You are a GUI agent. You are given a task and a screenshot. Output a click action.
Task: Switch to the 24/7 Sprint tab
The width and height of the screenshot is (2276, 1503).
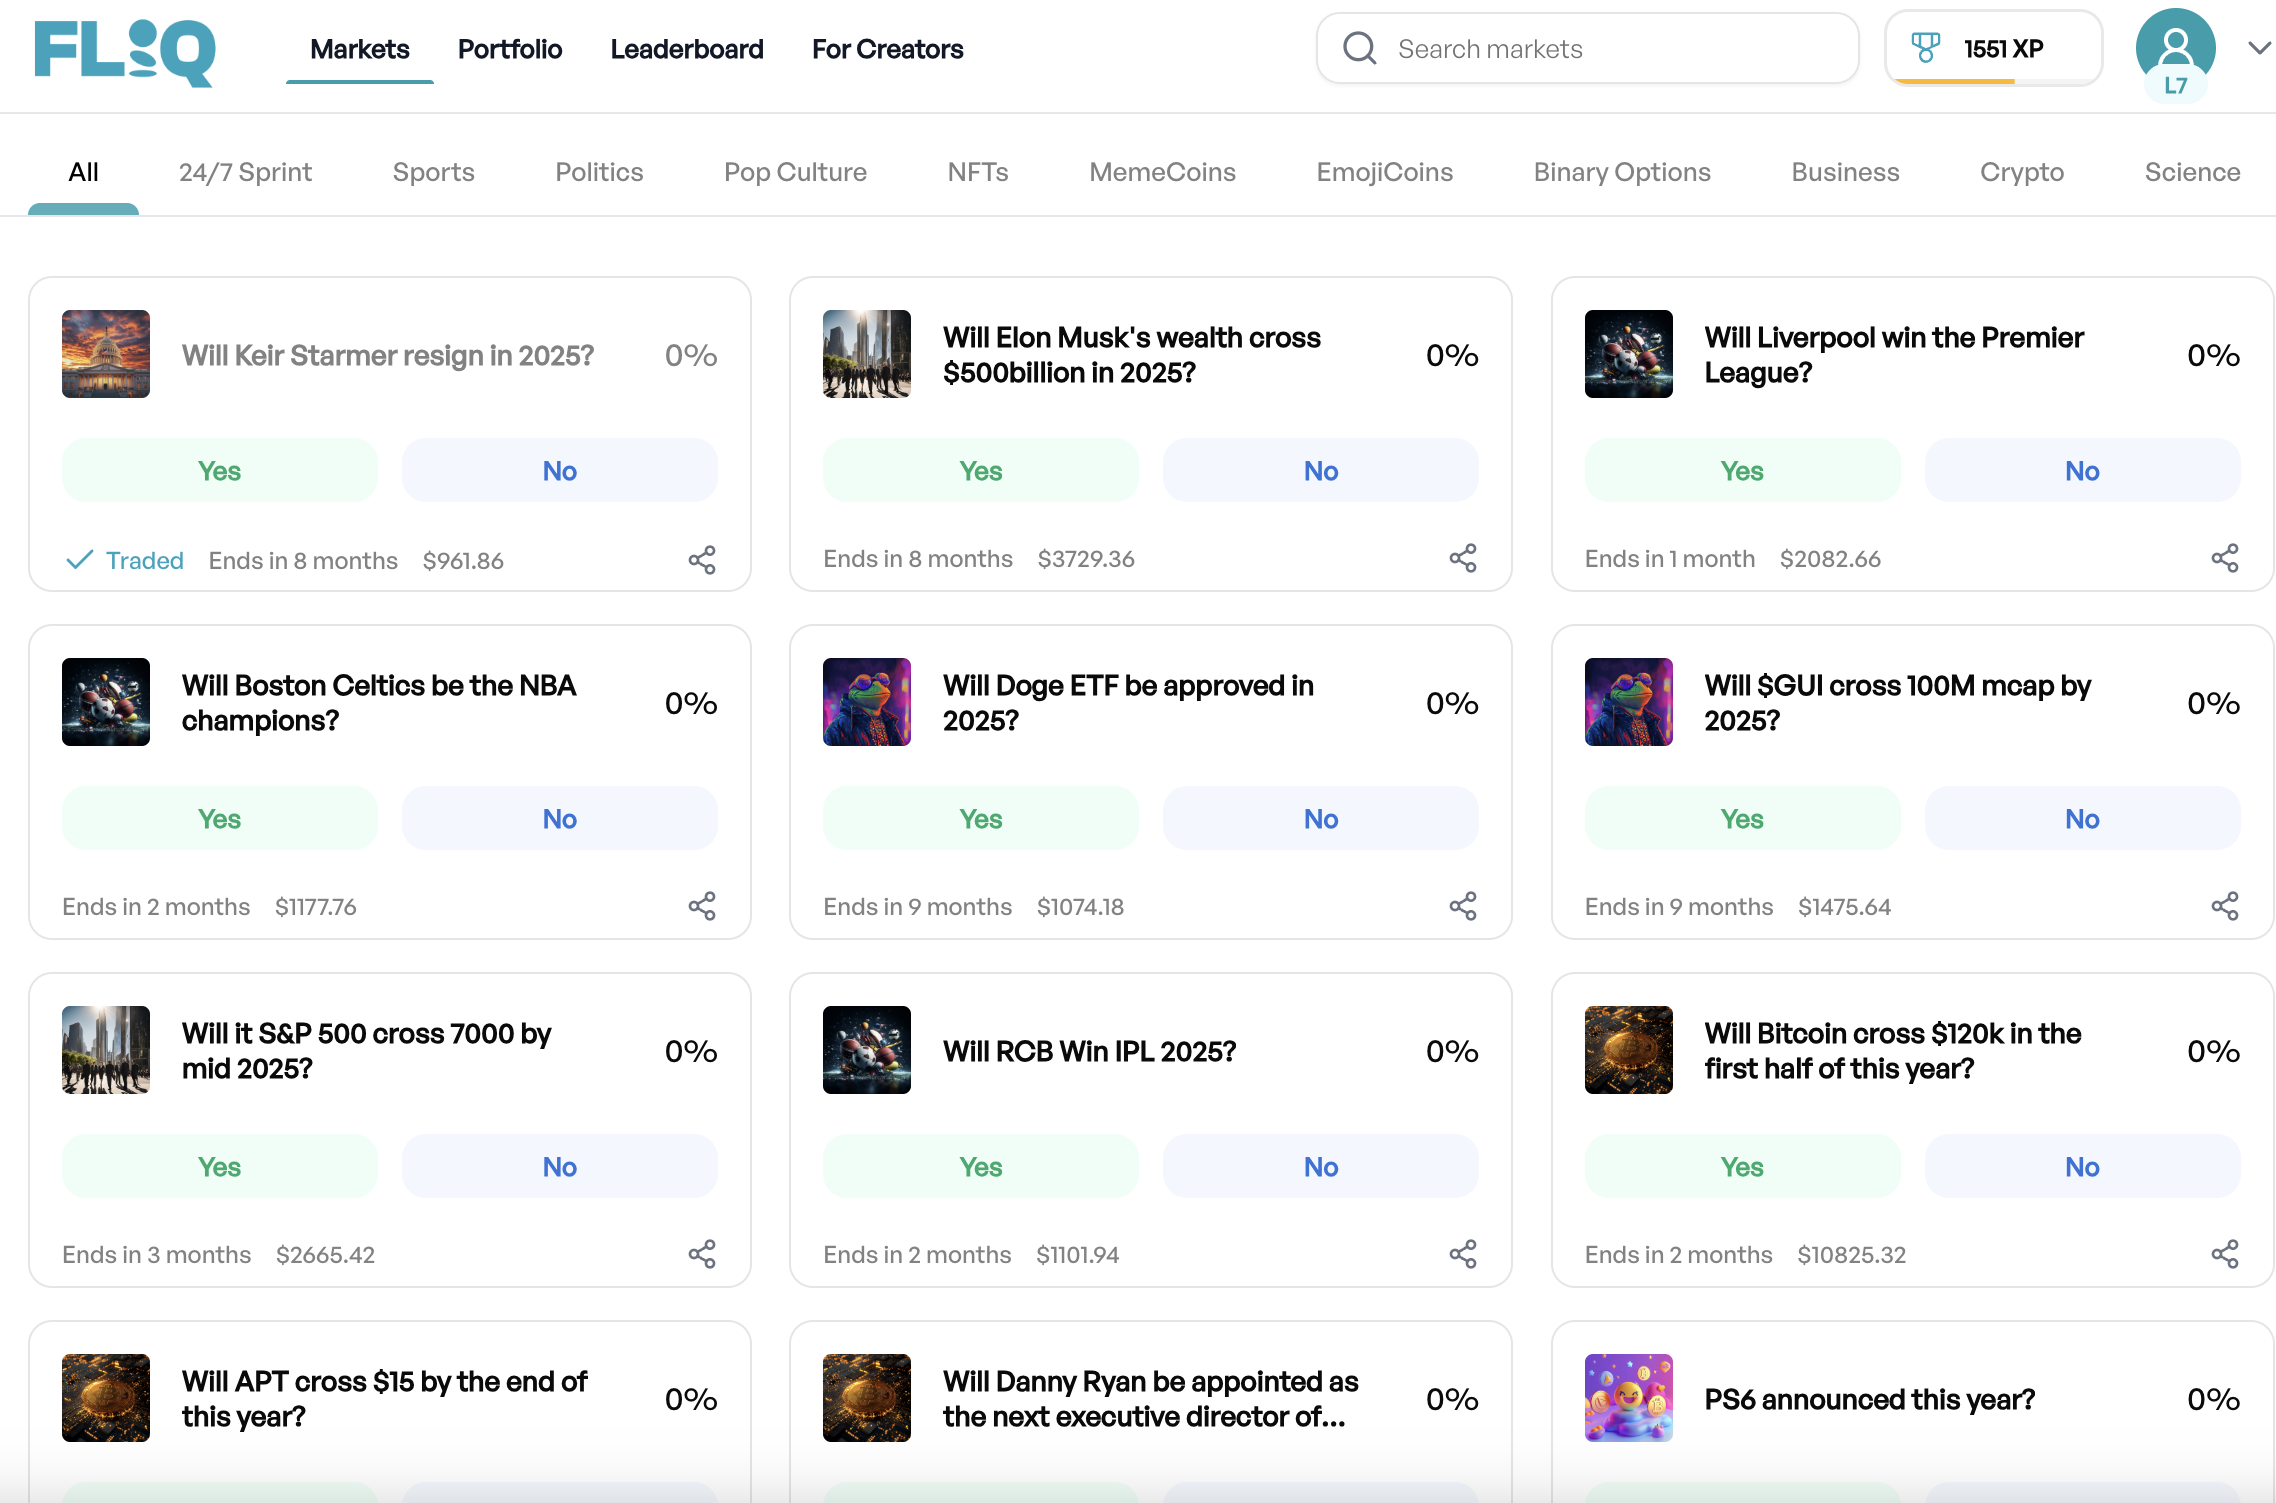245,172
